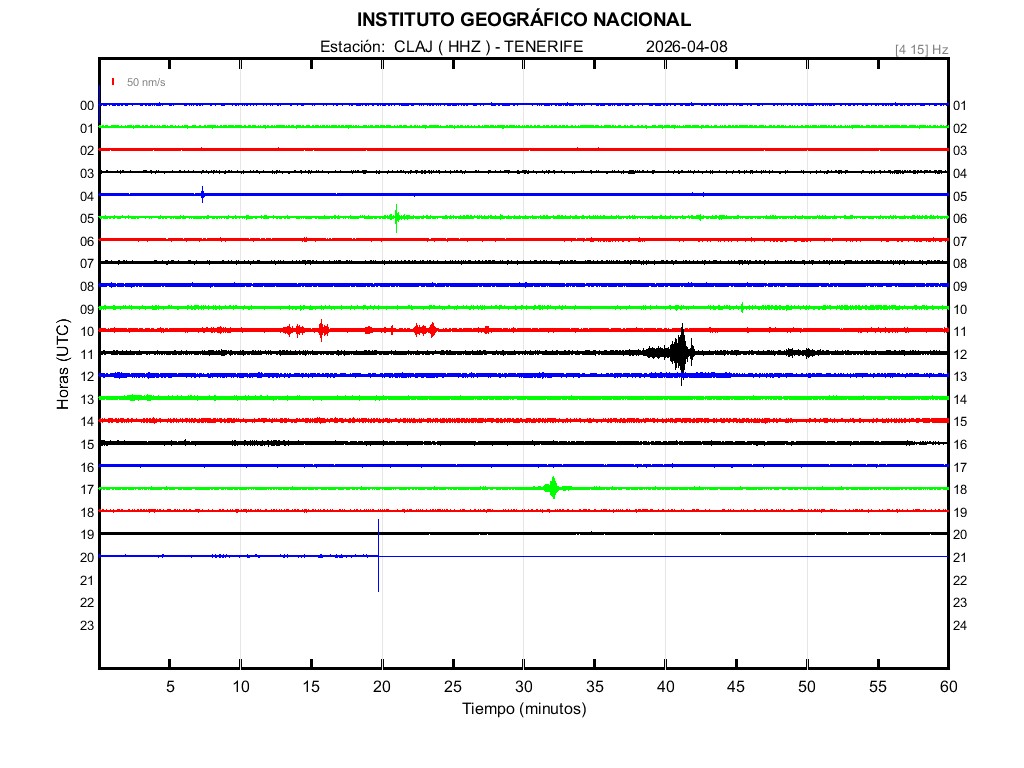
Task: Click the 60 tick label on time axis
Action: (x=947, y=687)
